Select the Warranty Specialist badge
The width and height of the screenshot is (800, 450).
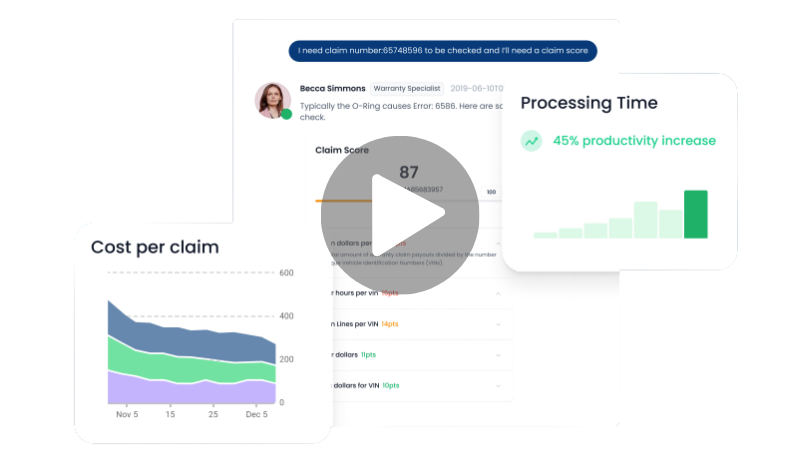(407, 89)
